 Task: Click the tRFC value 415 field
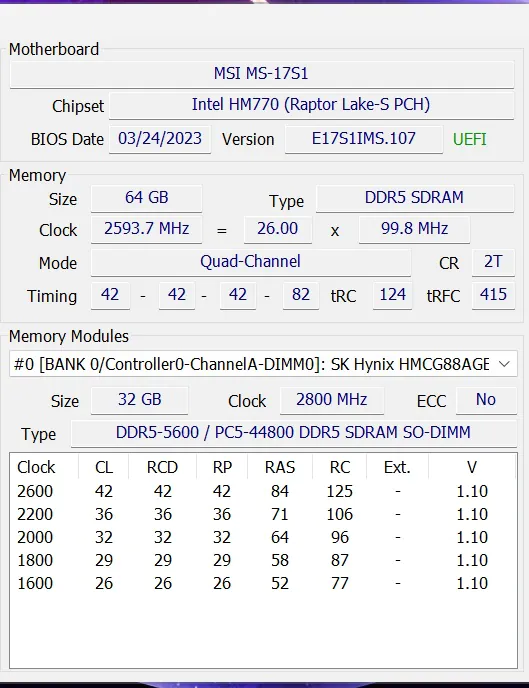pos(493,295)
